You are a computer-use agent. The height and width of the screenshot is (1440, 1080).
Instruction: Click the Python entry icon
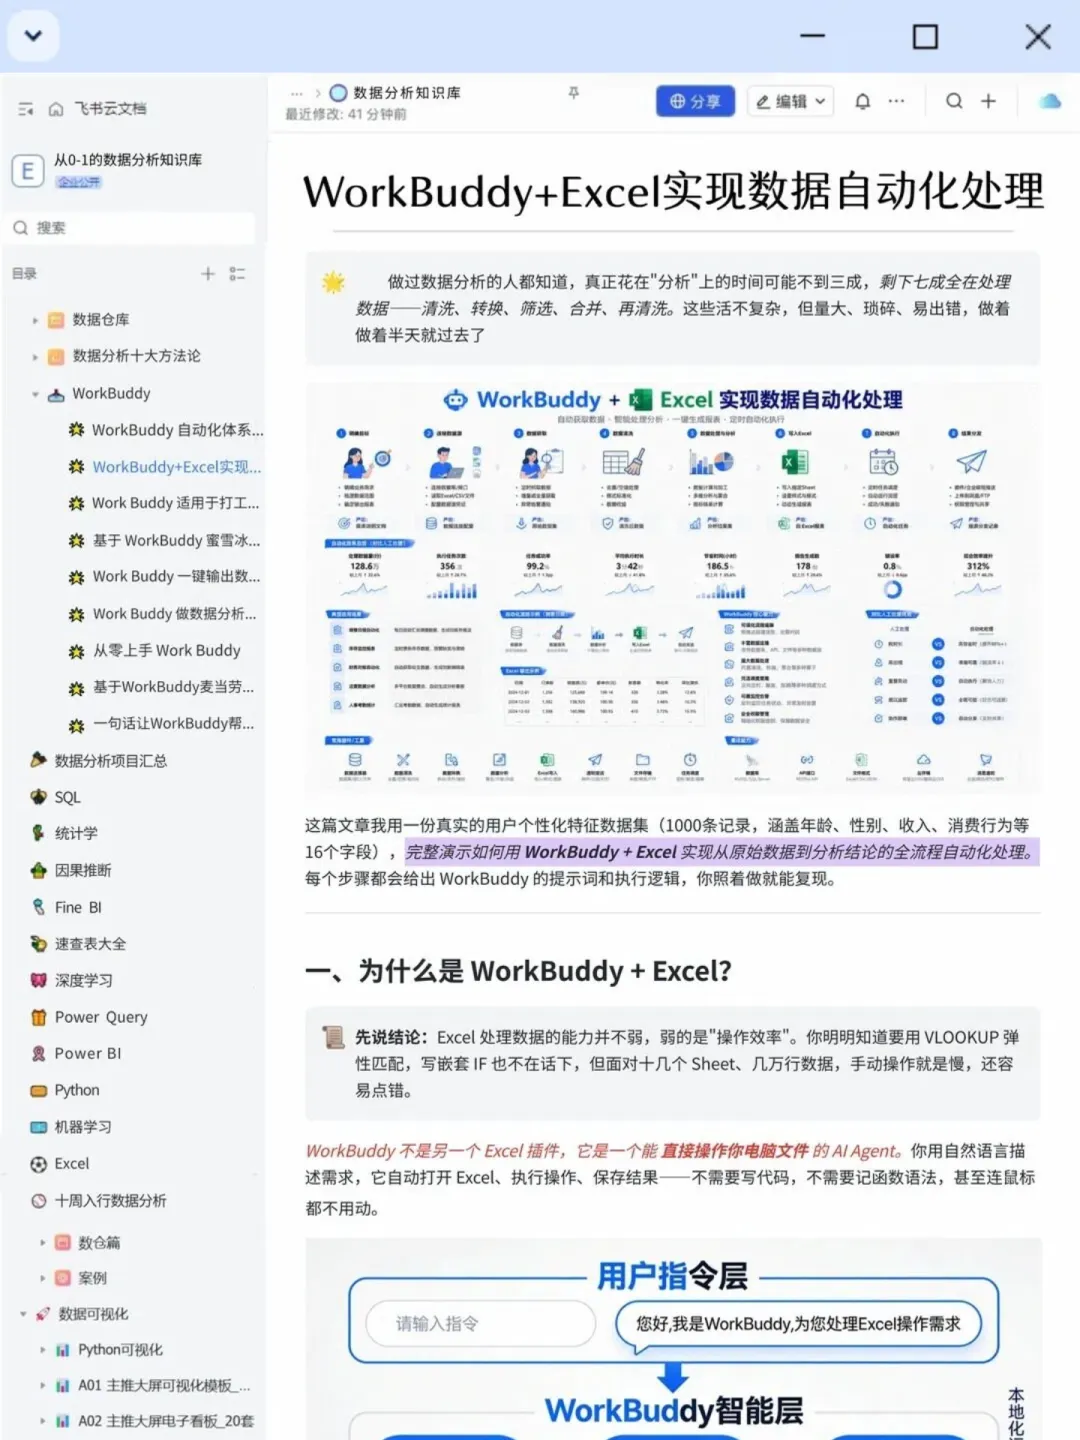pyautogui.click(x=39, y=1090)
